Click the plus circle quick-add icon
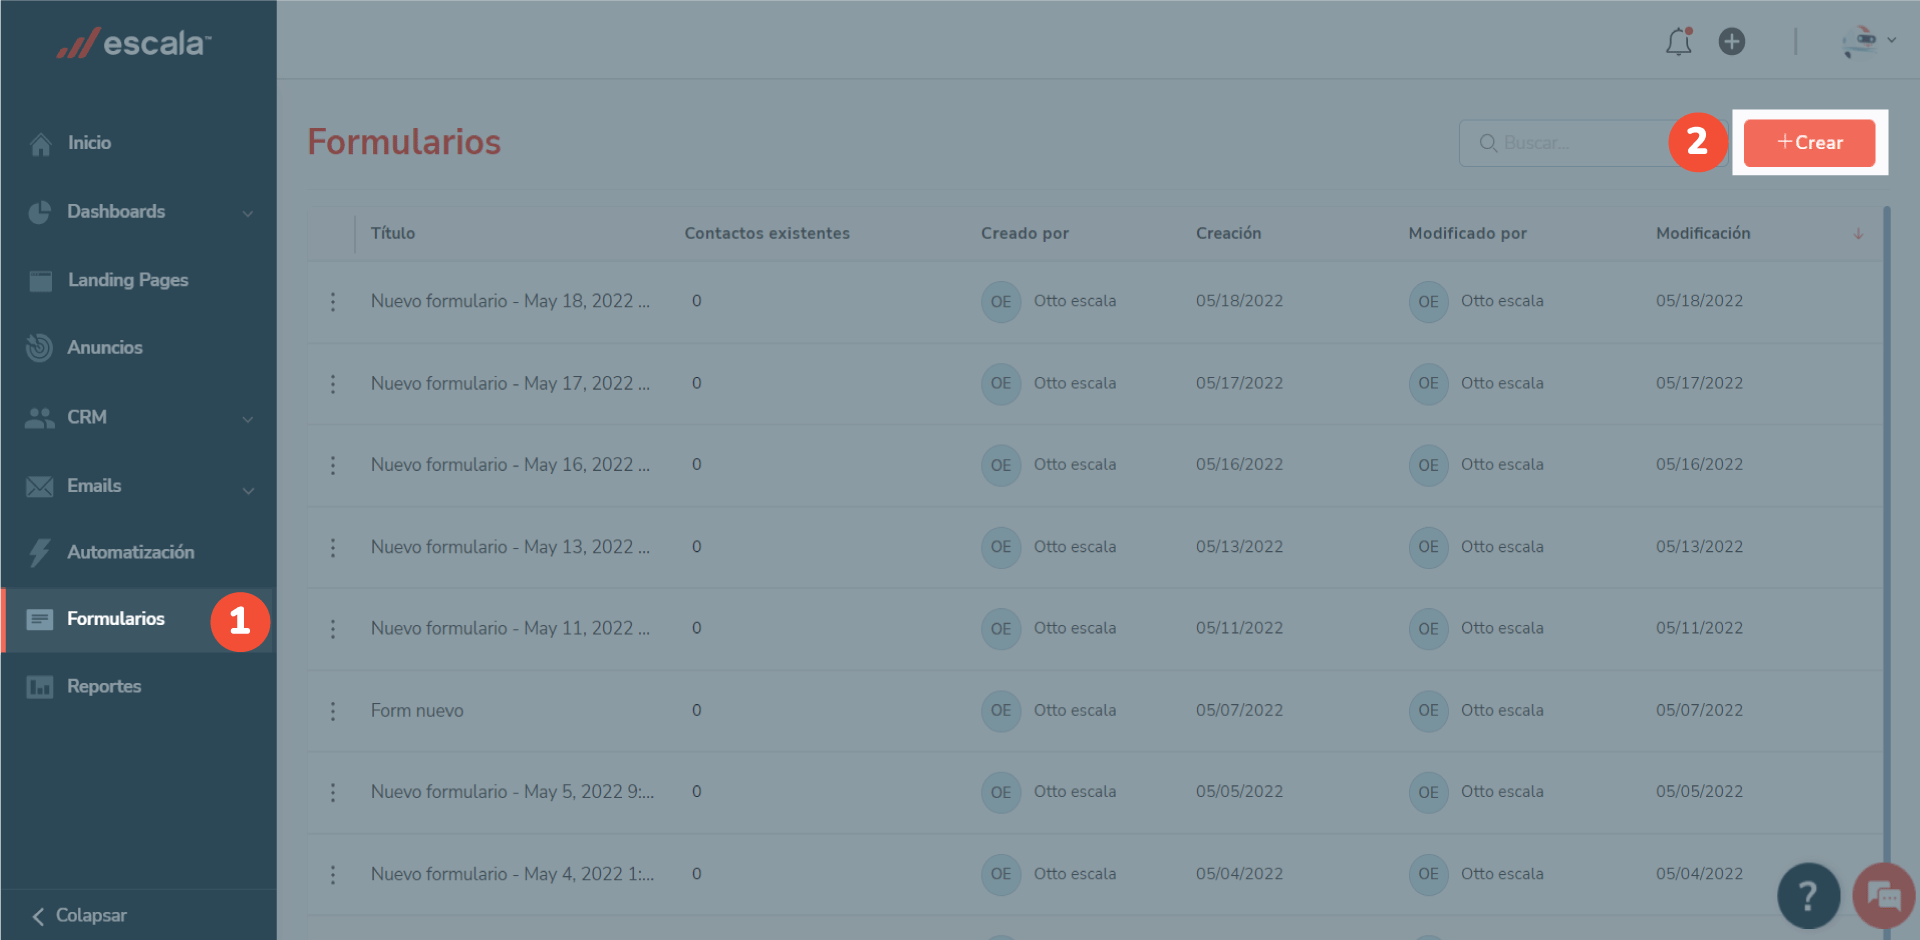This screenshot has height=940, width=1920. 1731,42
